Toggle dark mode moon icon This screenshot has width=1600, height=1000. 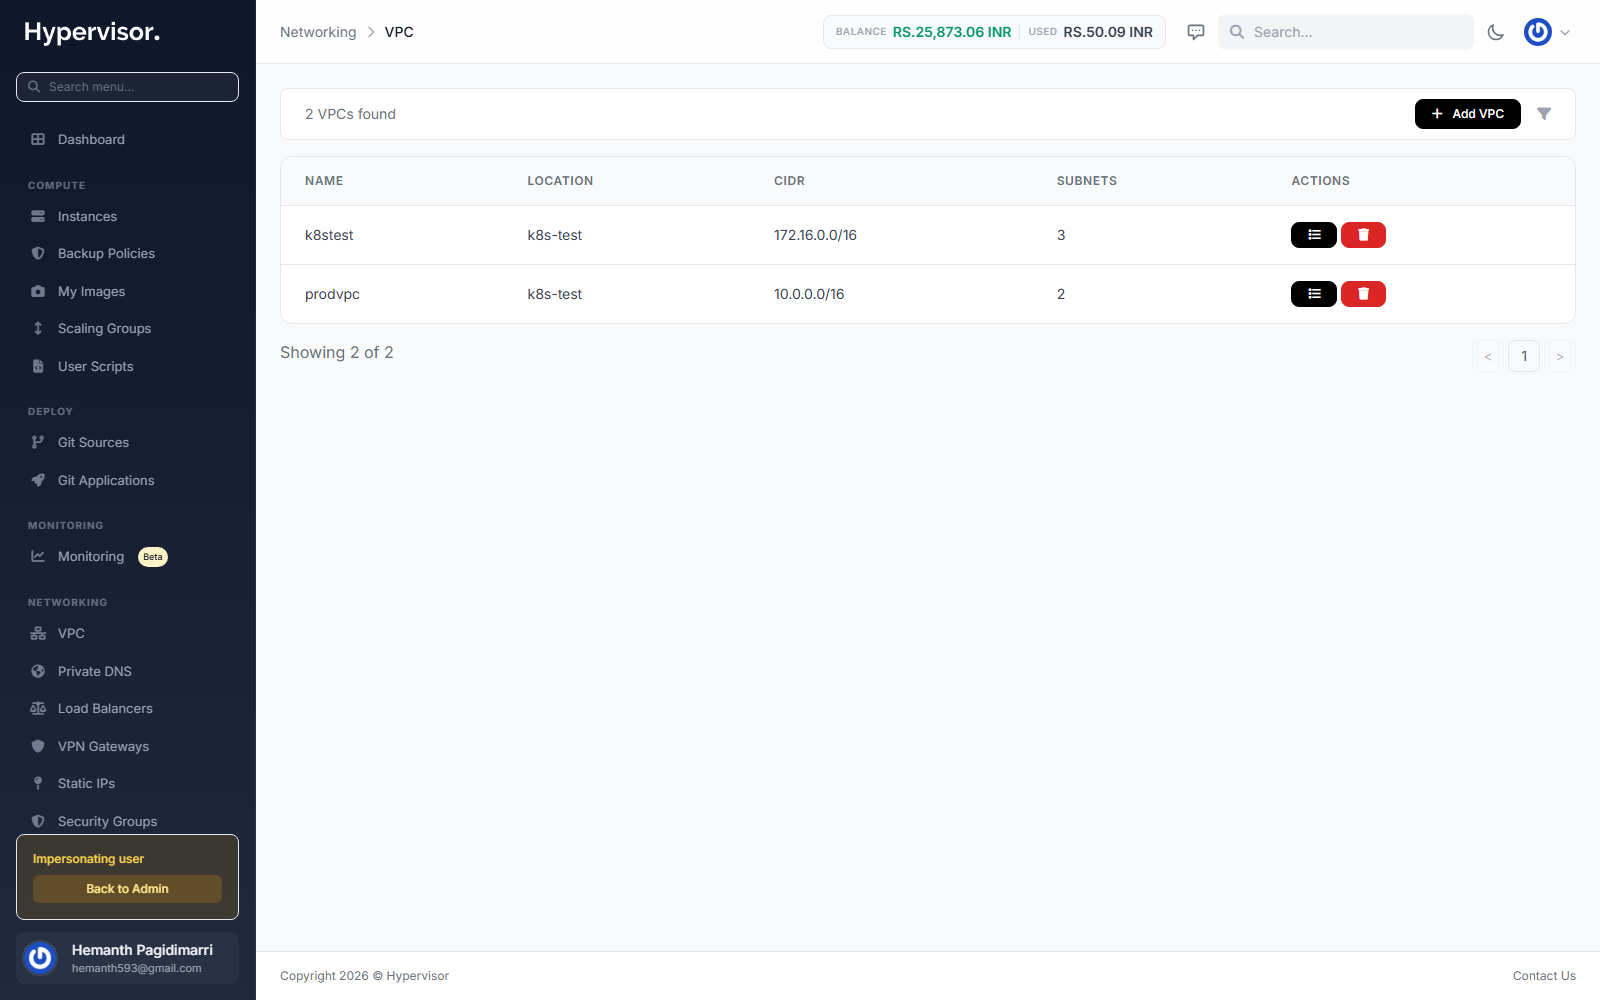pyautogui.click(x=1496, y=32)
